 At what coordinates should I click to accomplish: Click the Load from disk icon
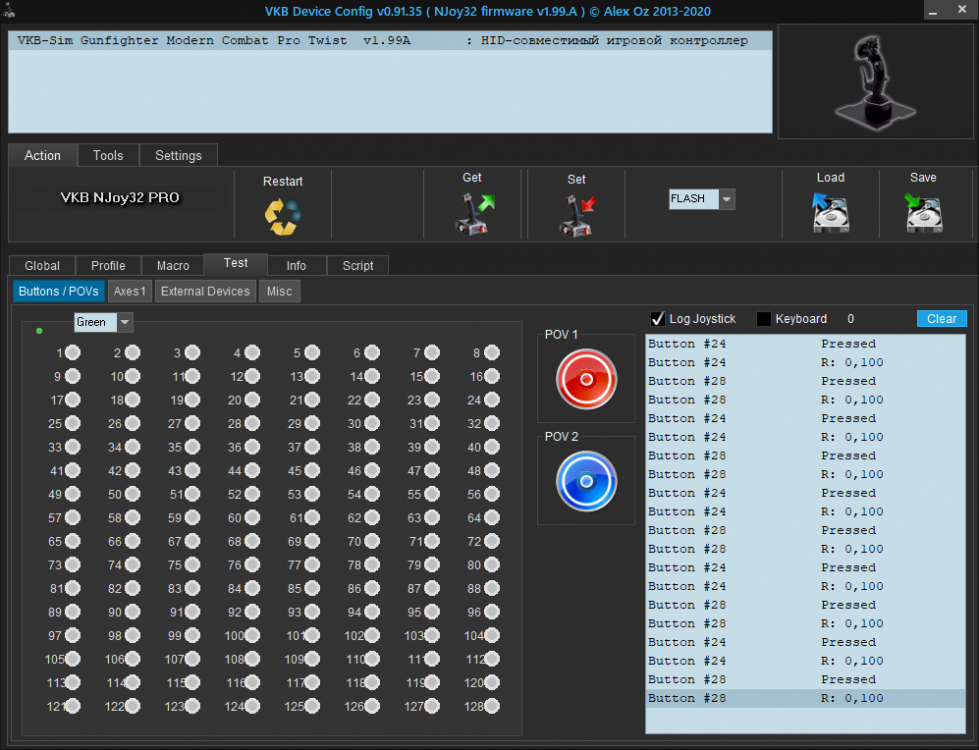(x=830, y=212)
